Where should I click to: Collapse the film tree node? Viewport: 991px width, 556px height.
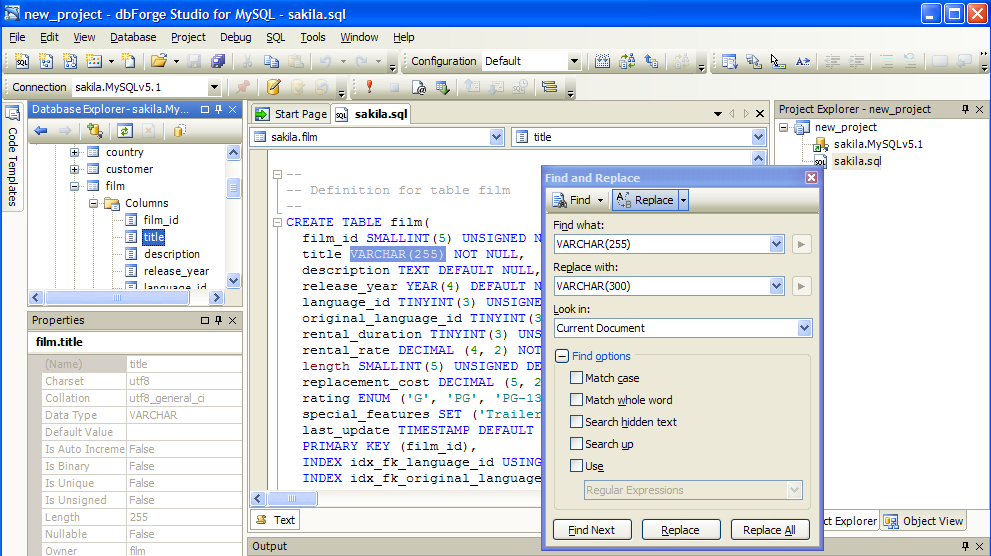(75, 186)
